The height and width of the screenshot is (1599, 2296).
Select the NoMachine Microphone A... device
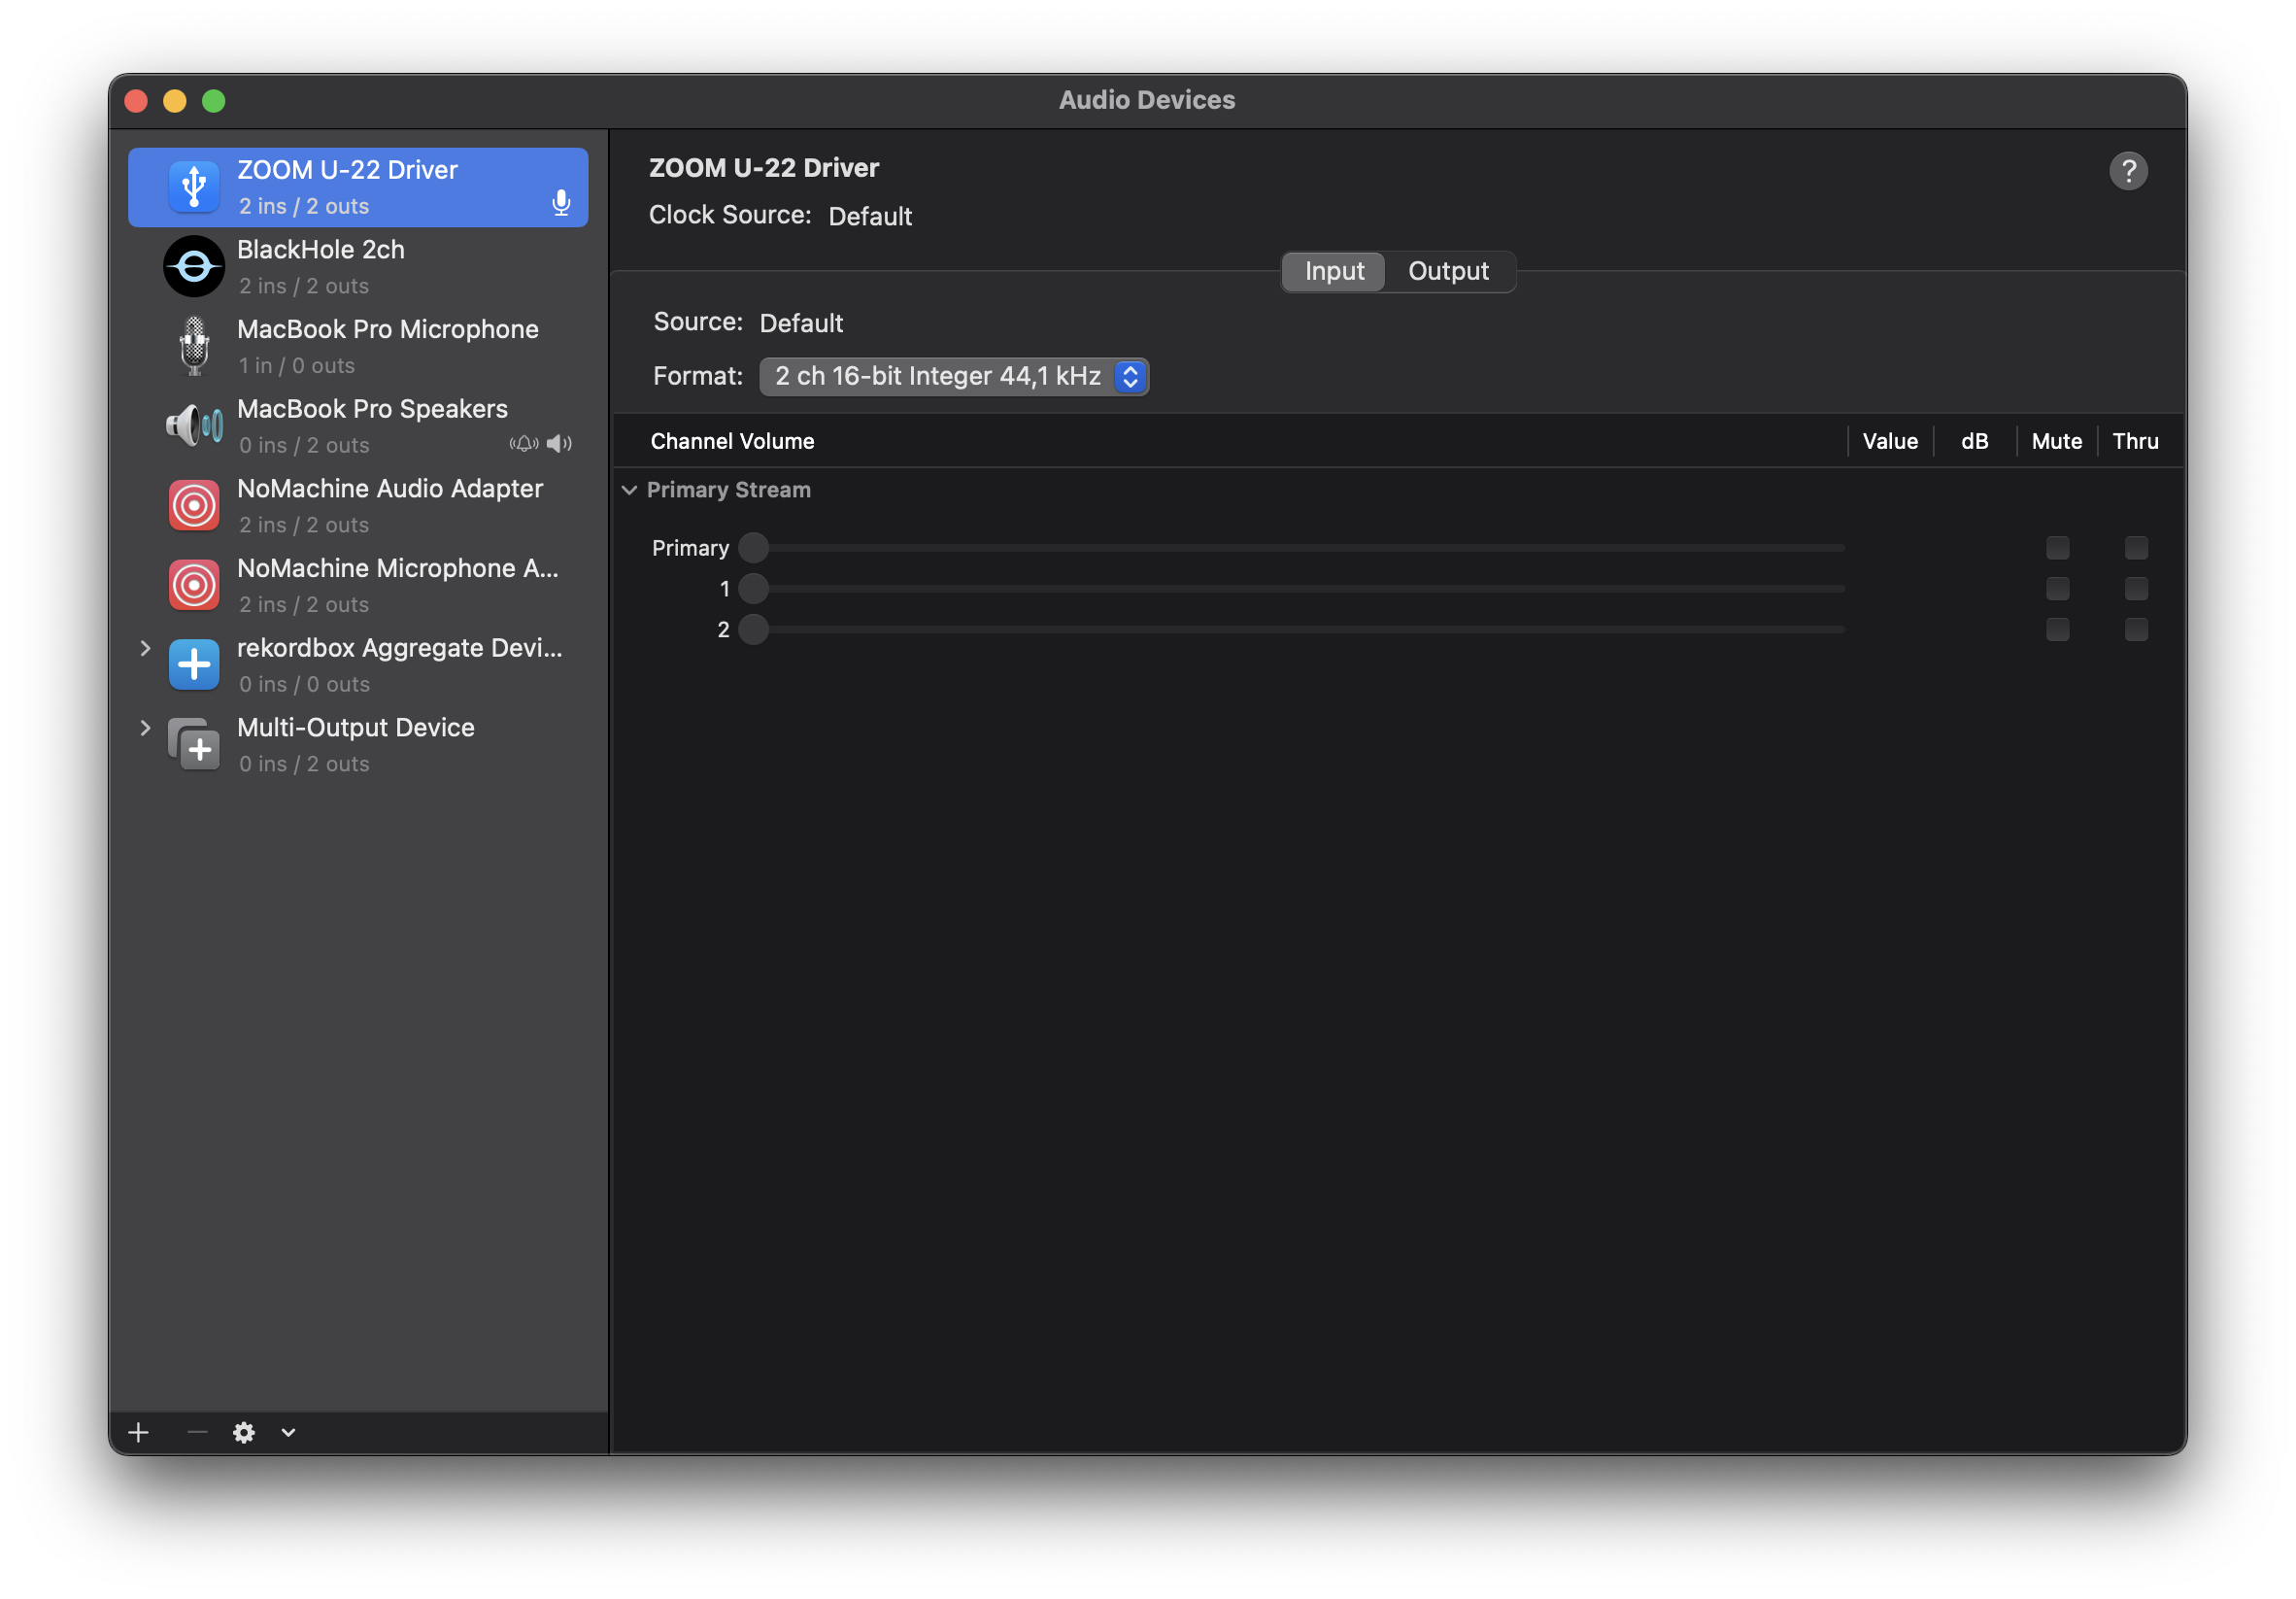point(358,585)
